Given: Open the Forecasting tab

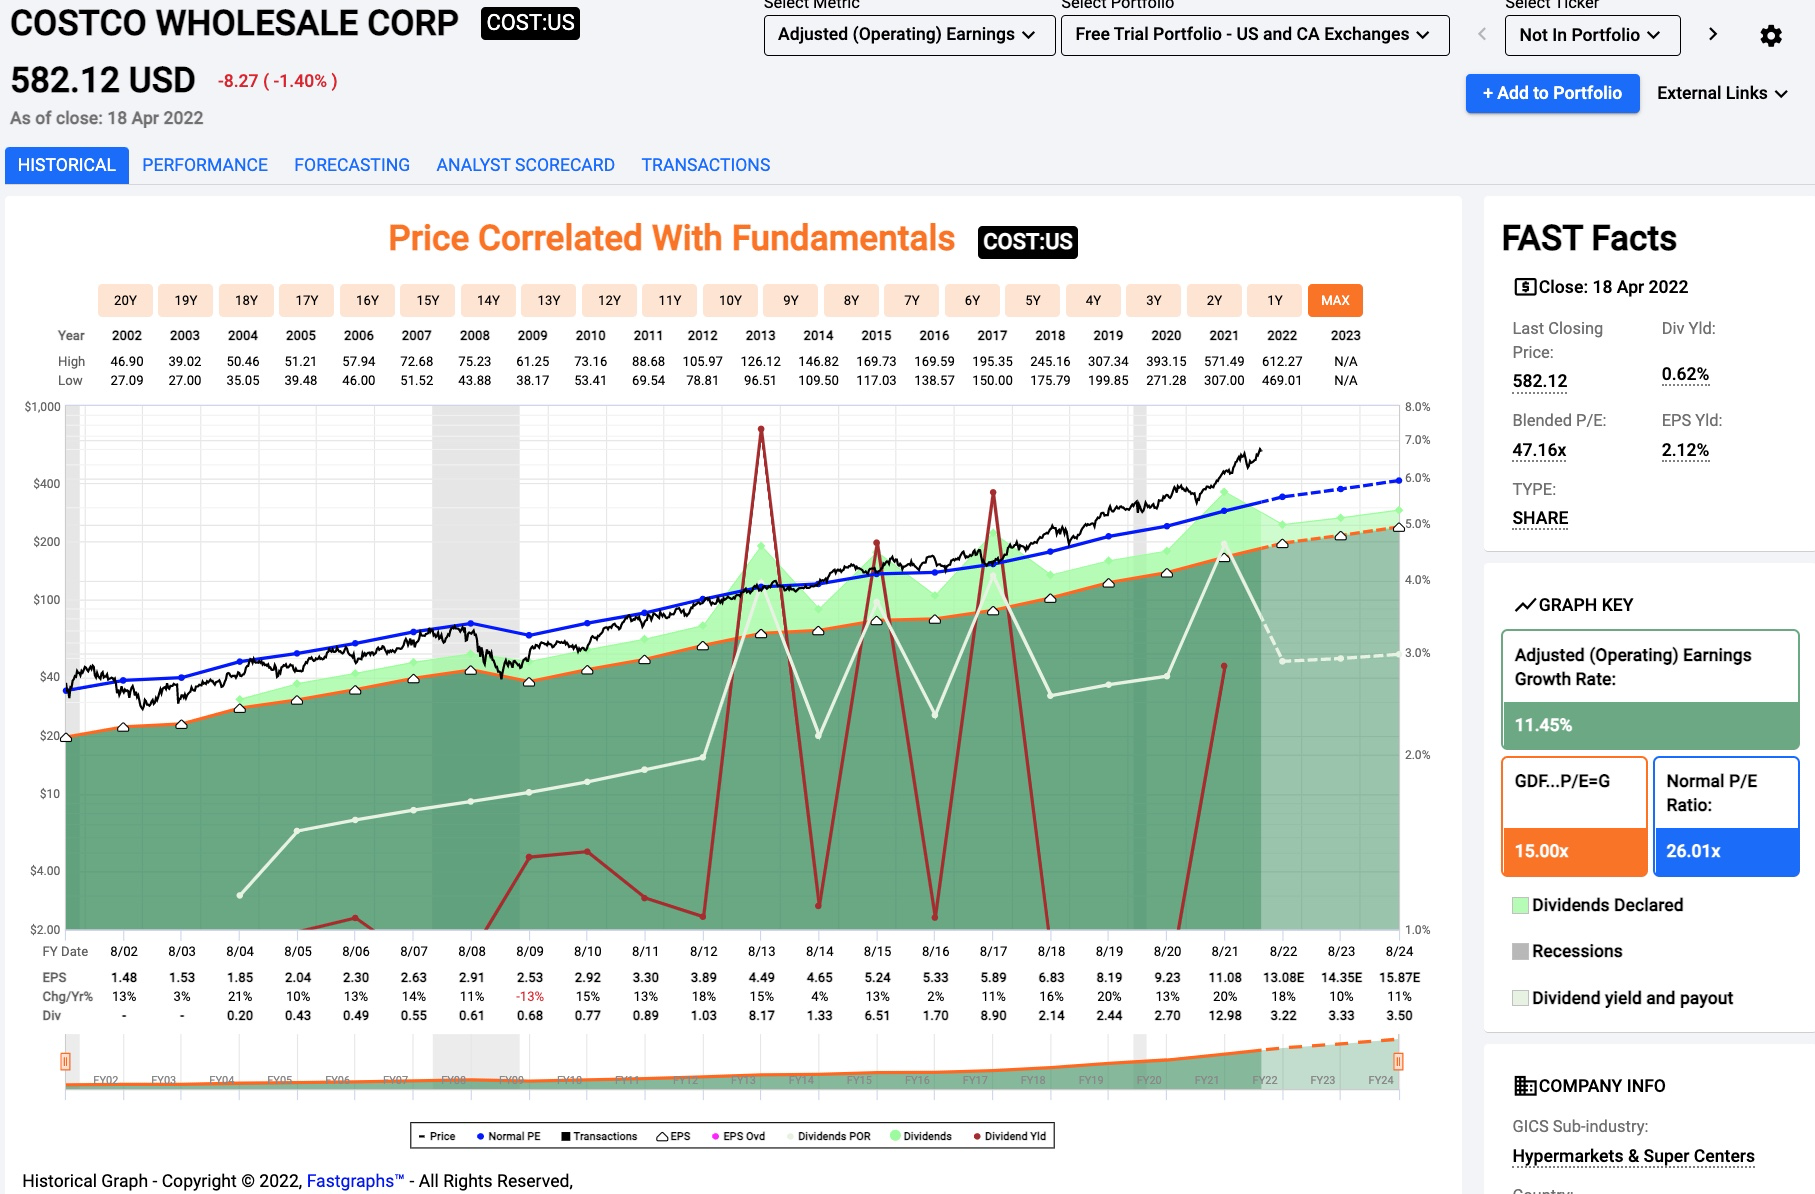Looking at the screenshot, I should 352,165.
